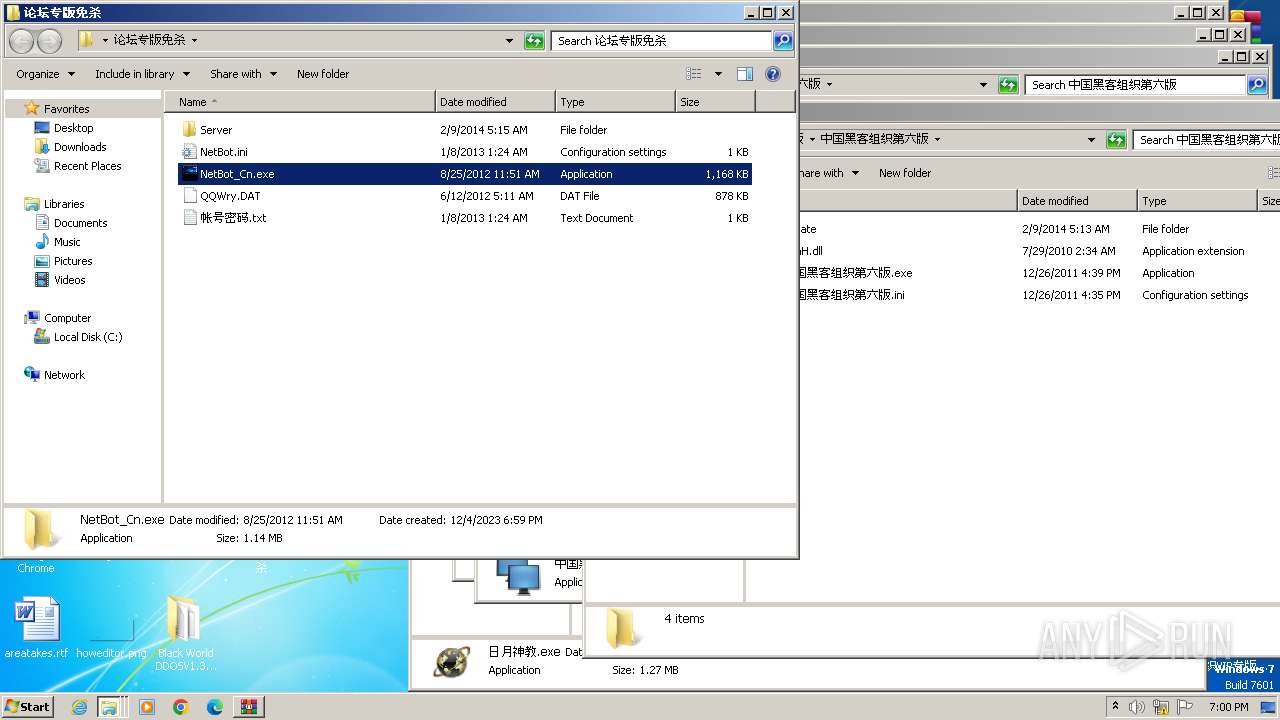Viewport: 1280px width, 720px height.
Task: Select 中国黑客组织第六版.ini in background window
Action: click(851, 295)
